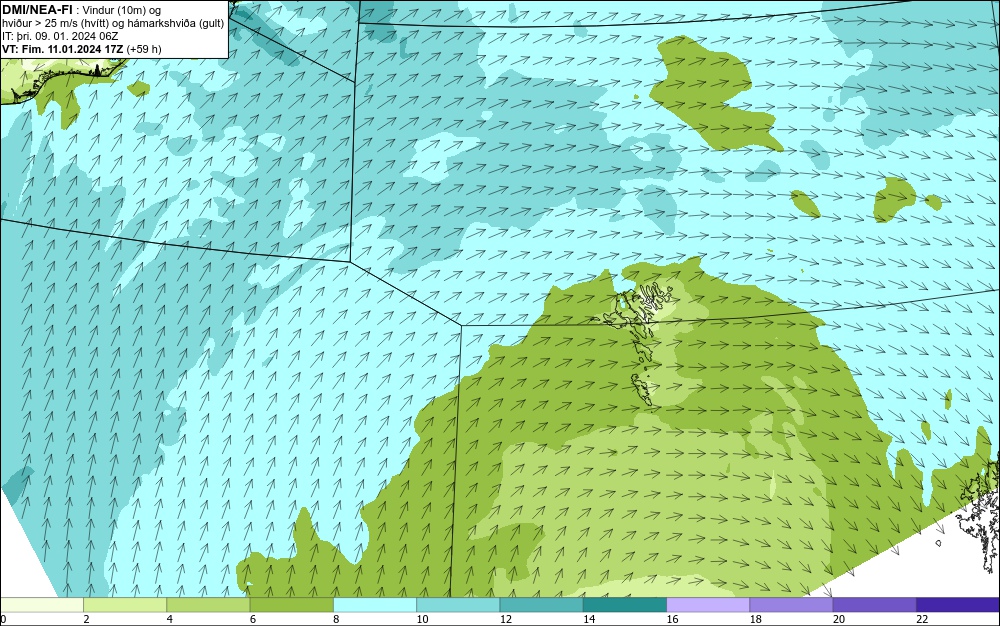Click the 10-12 m/s light teal legend swatch
Screen dimensions: 1000x626
coord(458,604)
